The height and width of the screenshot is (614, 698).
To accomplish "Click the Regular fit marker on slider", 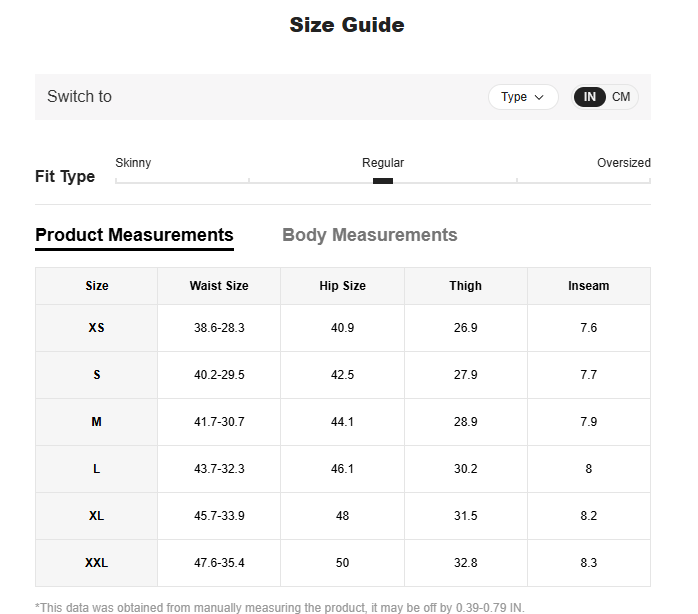I will click(382, 181).
